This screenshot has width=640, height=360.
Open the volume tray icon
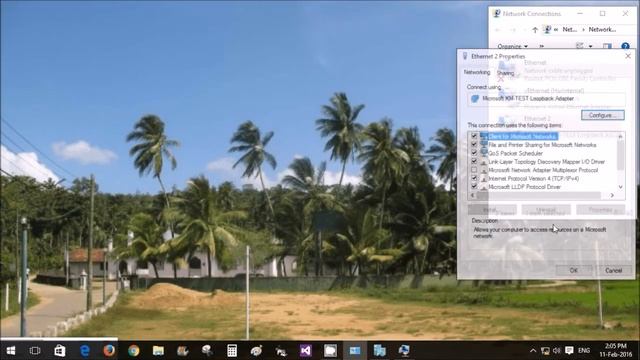pos(556,351)
